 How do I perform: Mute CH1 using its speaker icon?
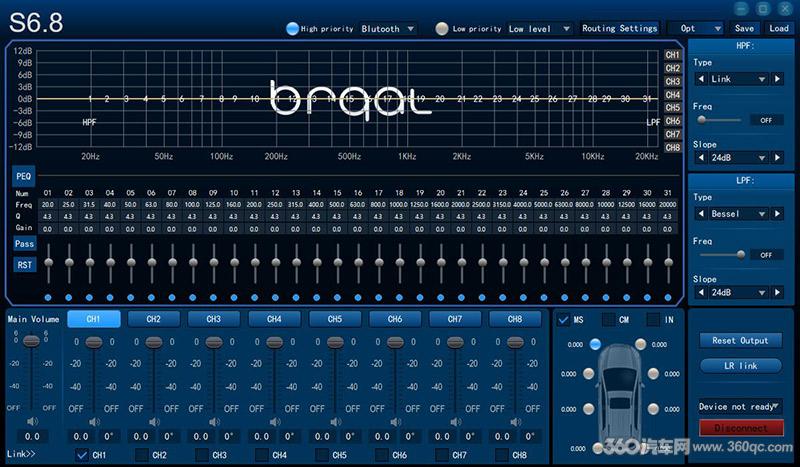tap(94, 422)
